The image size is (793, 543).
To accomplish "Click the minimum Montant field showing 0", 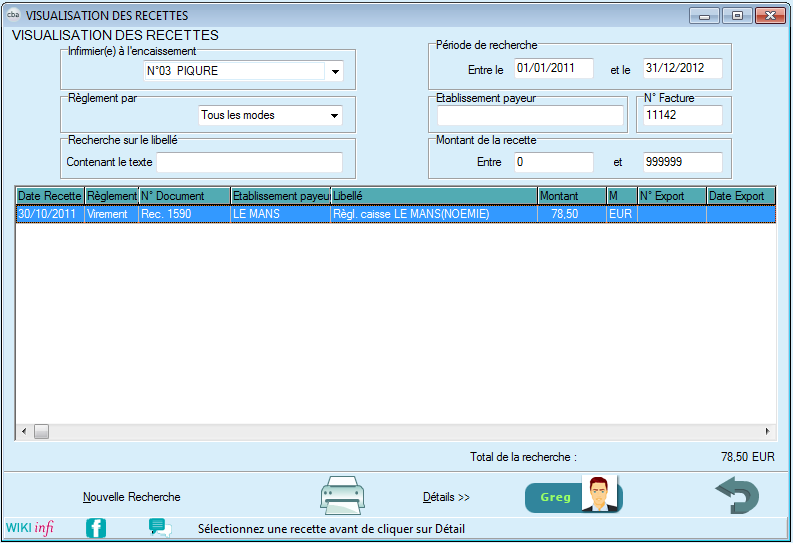I will (x=554, y=162).
